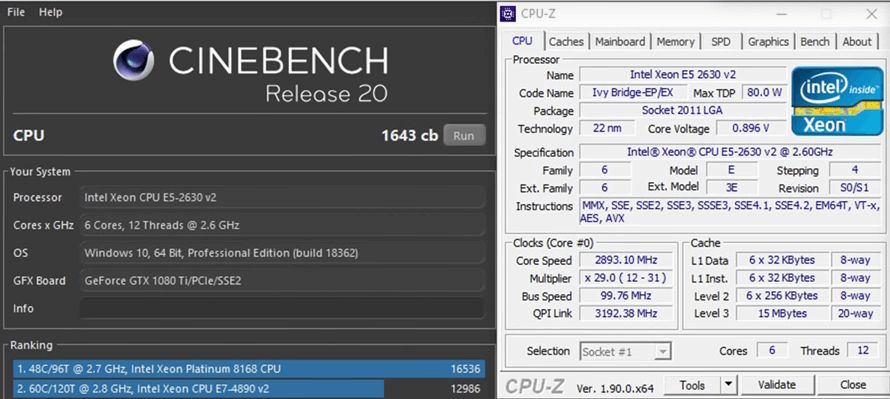
Task: Go to the Graphics tab
Action: [x=768, y=41]
